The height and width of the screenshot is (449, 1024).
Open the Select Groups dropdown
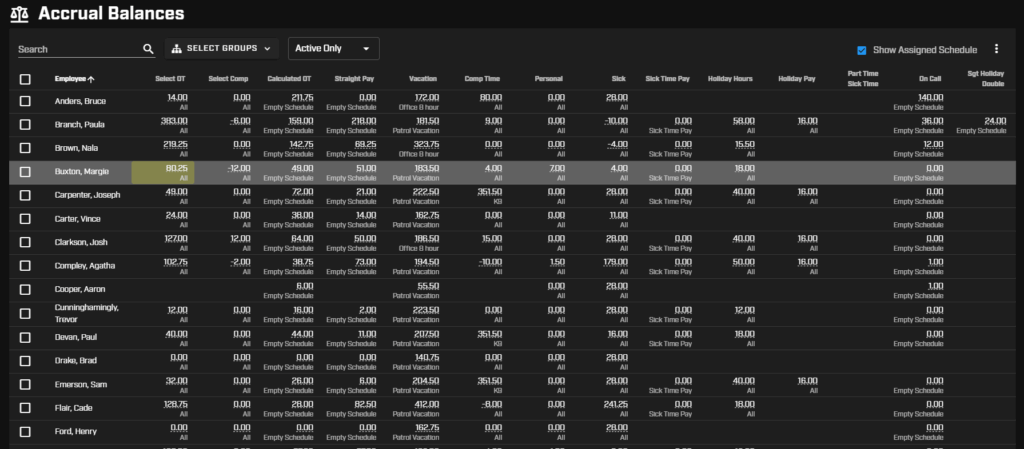click(x=221, y=49)
